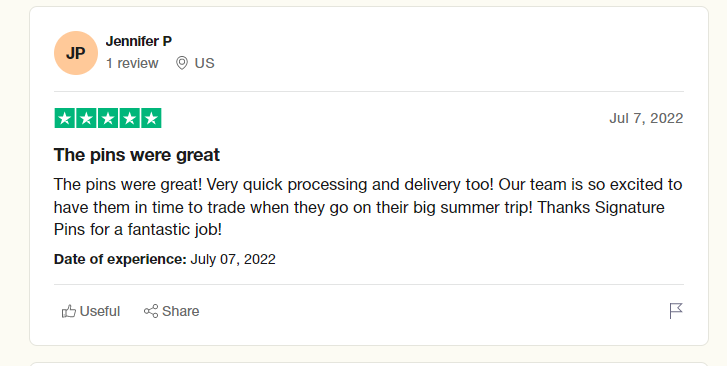Click the 'July 07, 2022' experience date
Screen dimensions: 727x366
pyautogui.click(x=233, y=259)
